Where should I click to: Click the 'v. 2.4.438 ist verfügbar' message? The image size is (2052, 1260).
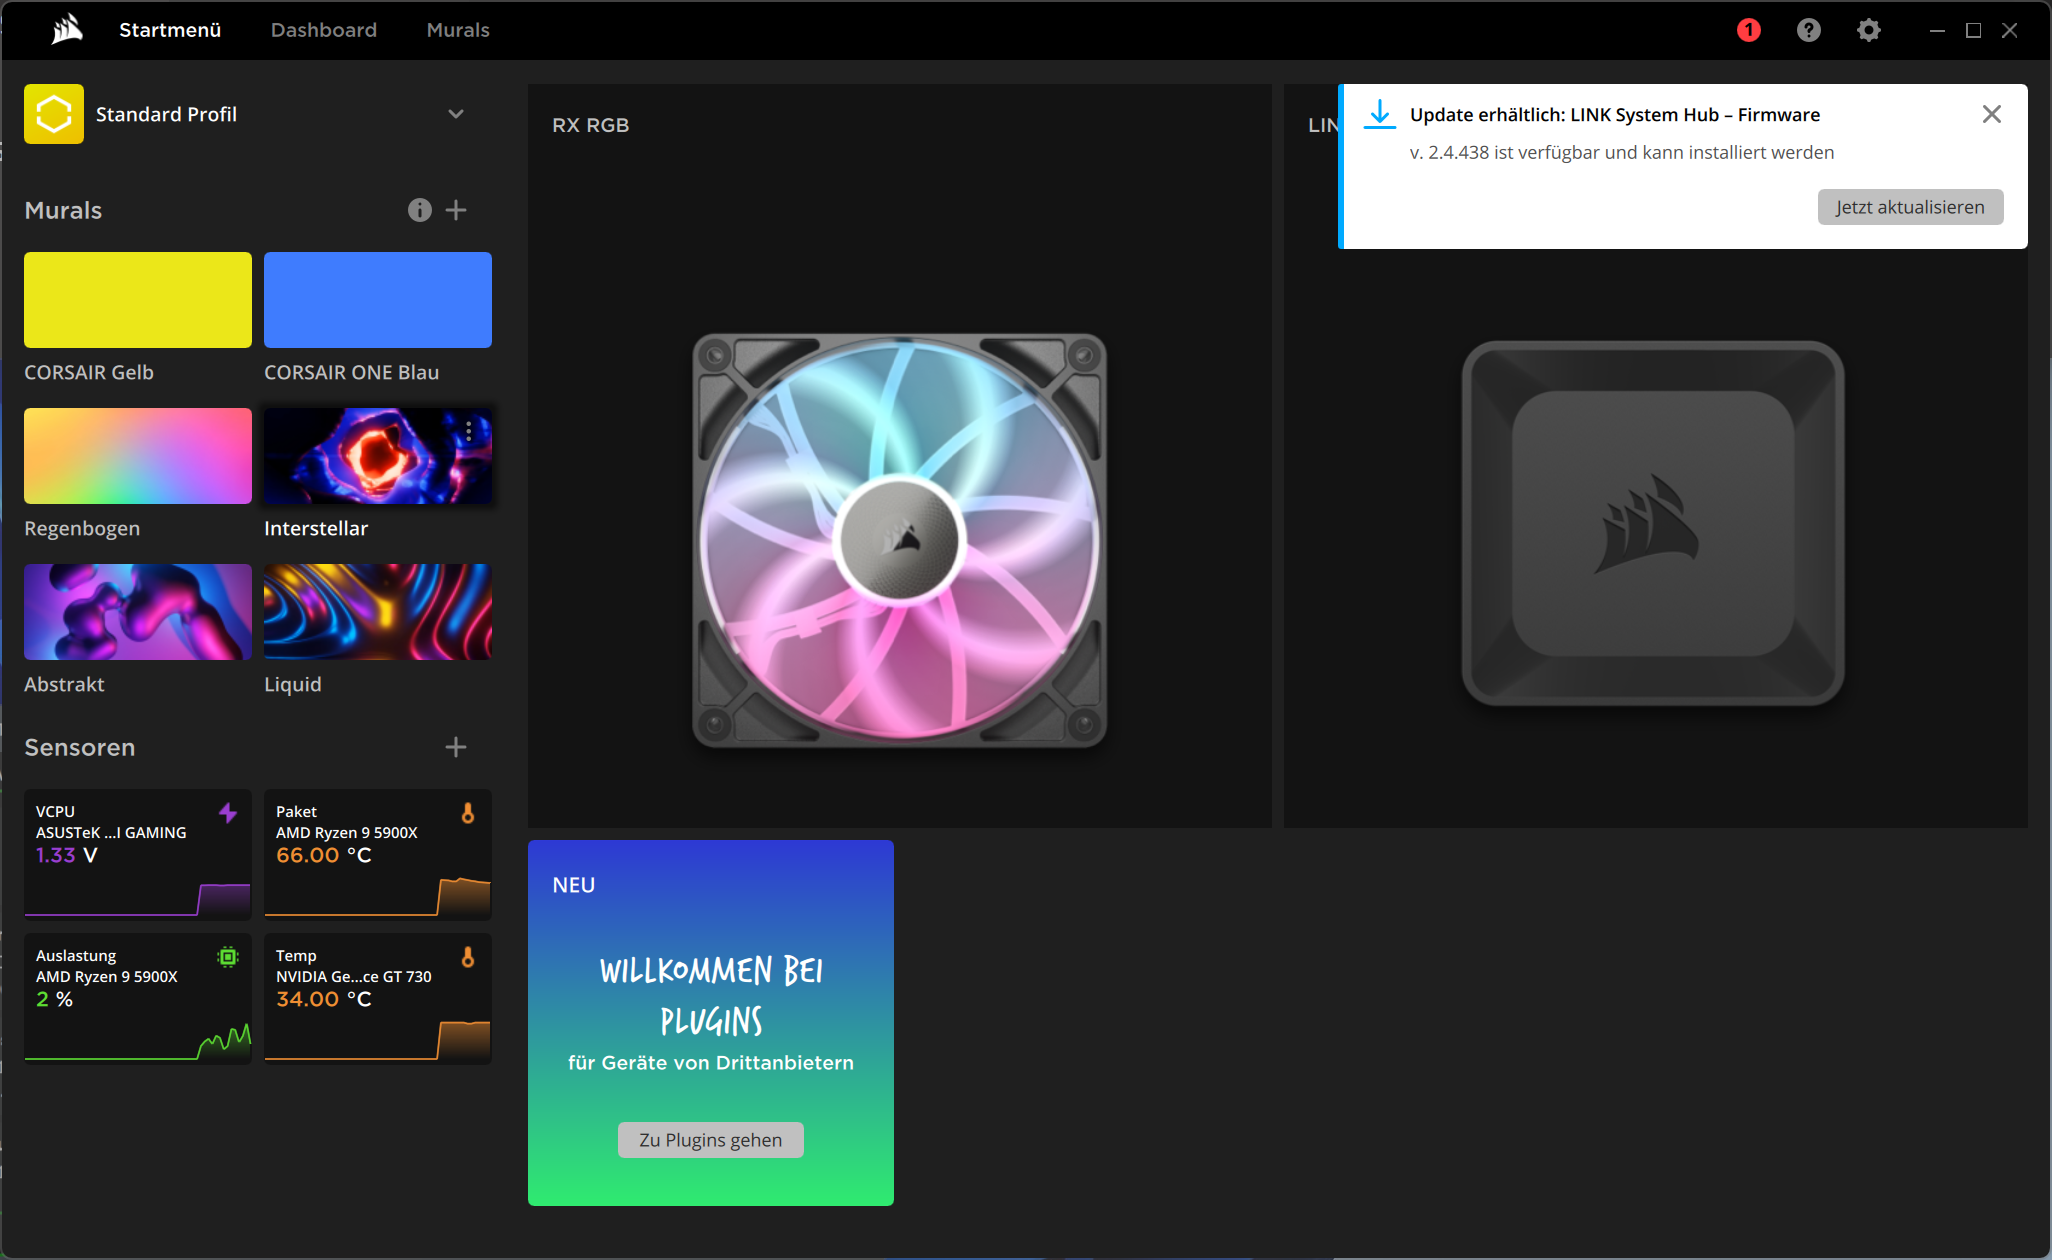[x=1622, y=152]
